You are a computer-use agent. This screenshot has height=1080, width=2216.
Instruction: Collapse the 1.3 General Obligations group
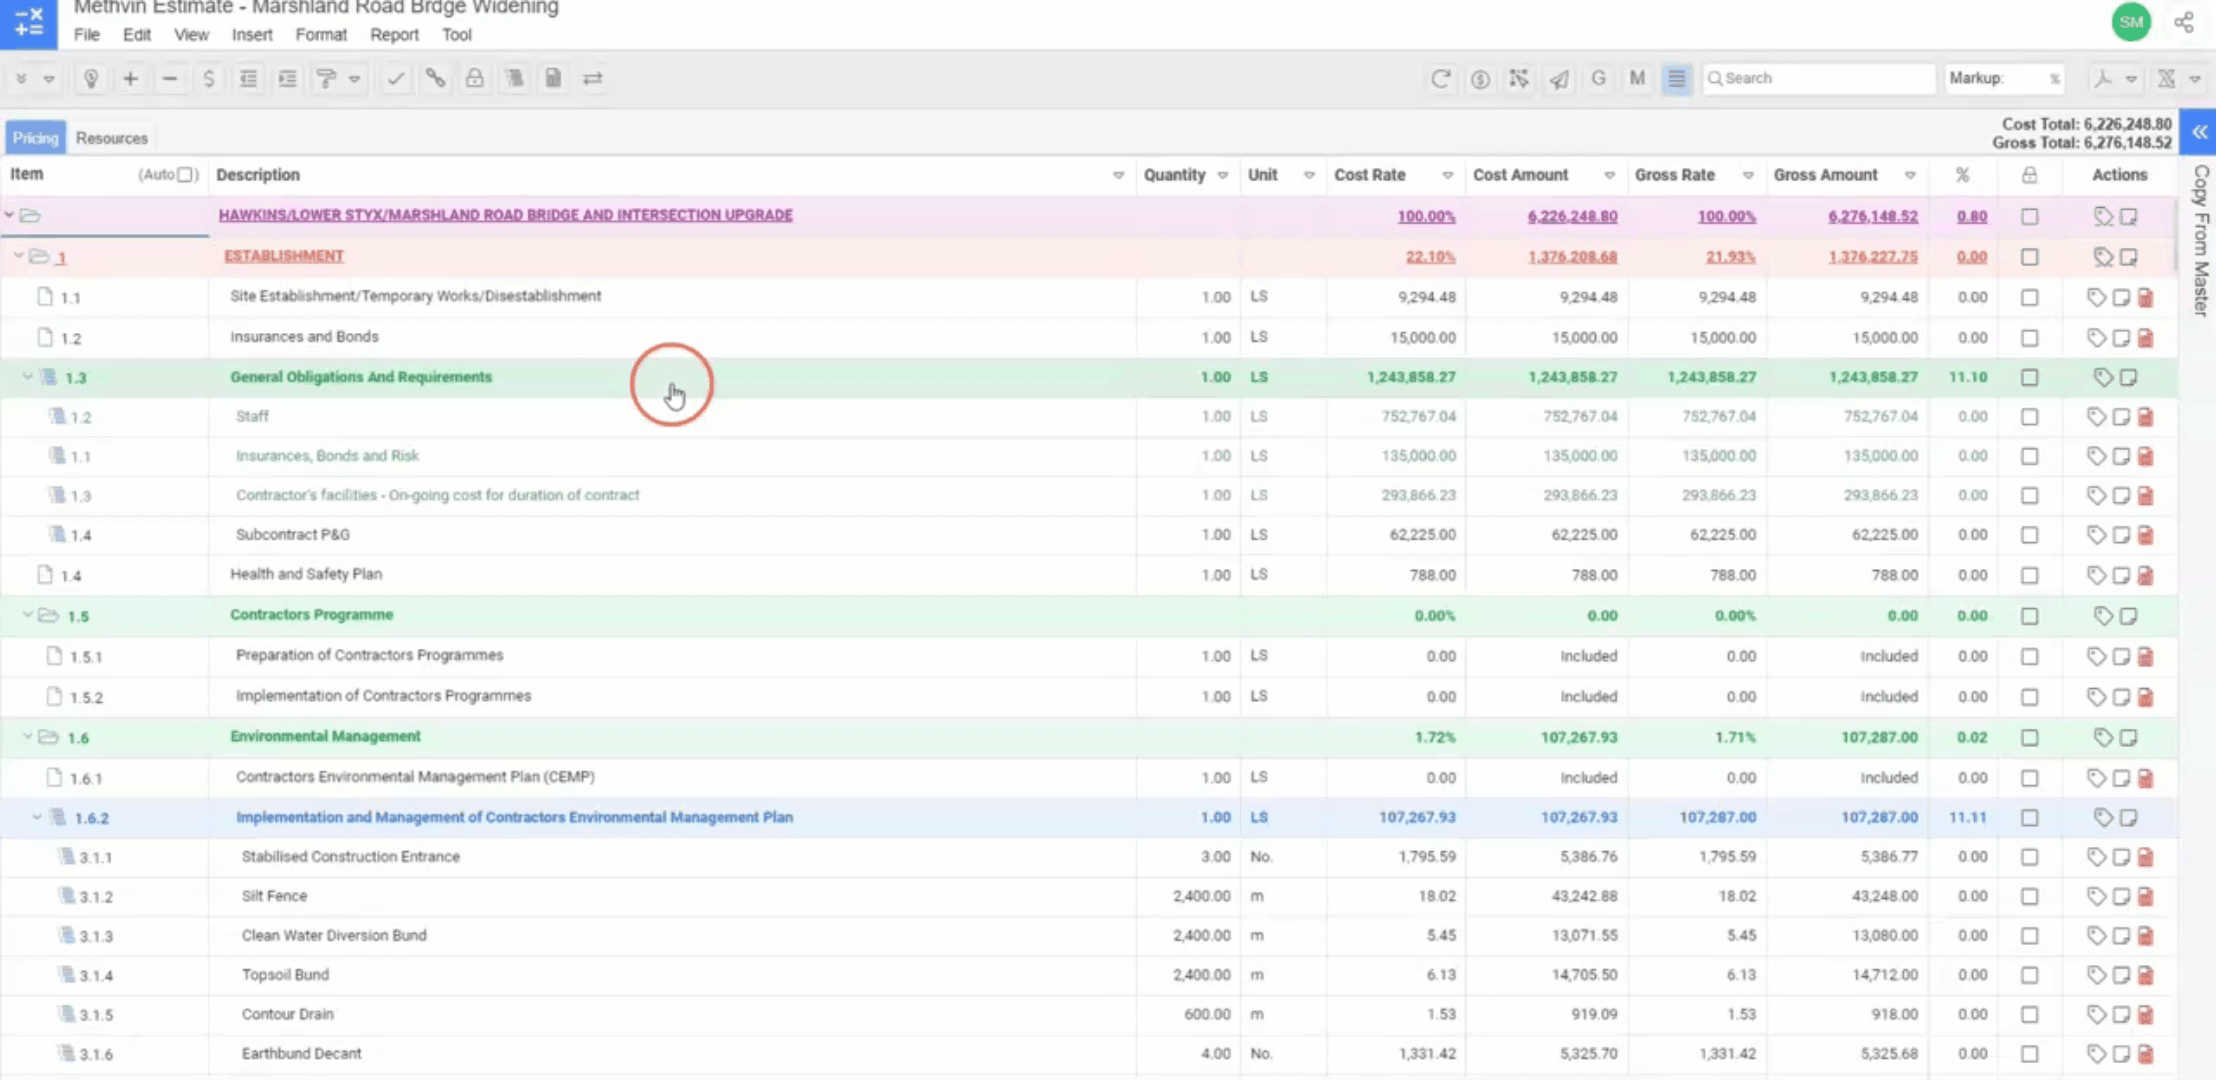[28, 377]
